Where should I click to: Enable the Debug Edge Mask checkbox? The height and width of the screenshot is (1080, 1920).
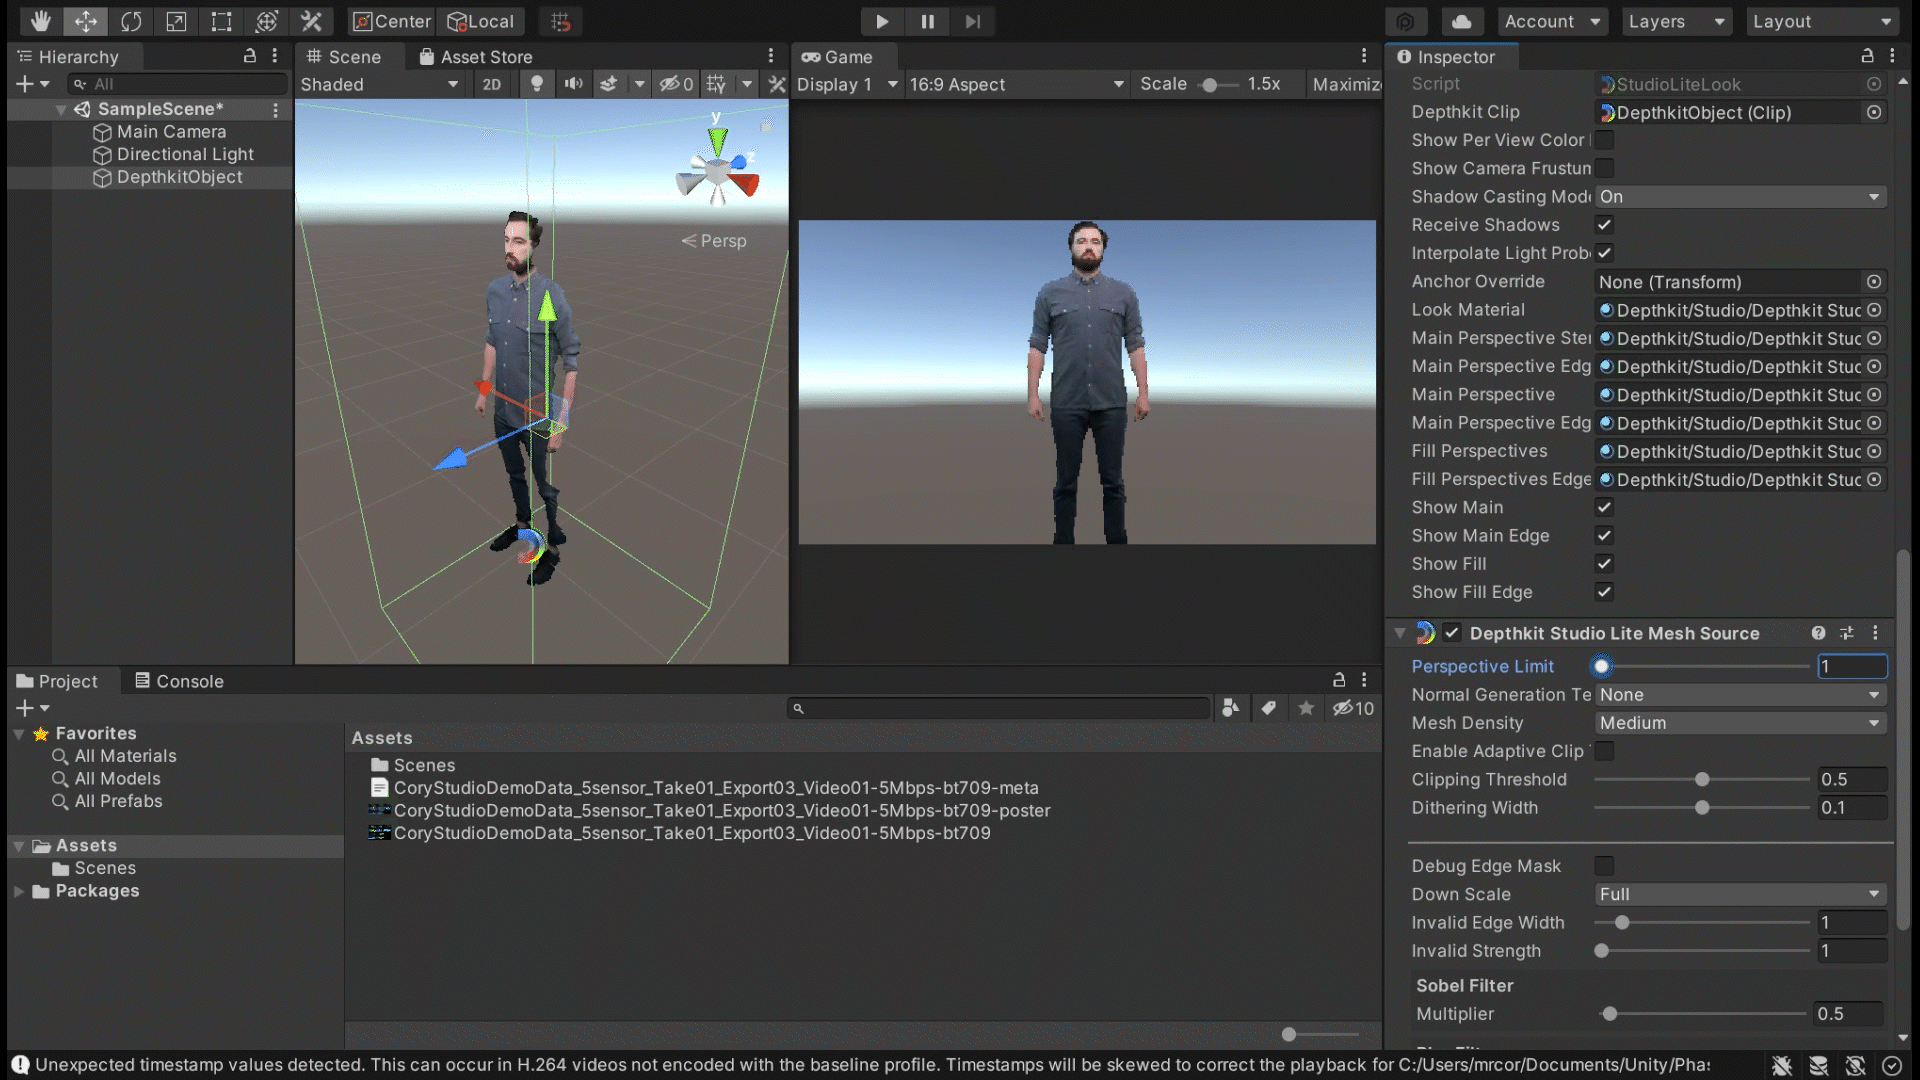(1604, 866)
